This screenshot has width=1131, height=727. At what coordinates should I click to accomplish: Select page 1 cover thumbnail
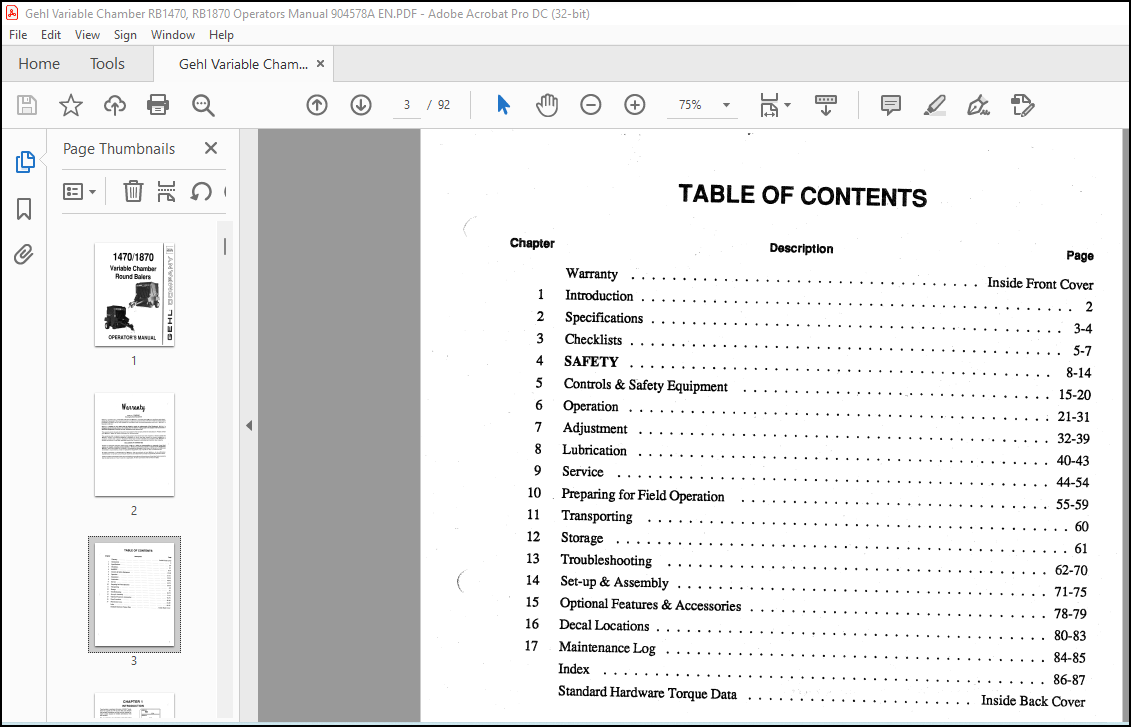[x=134, y=294]
